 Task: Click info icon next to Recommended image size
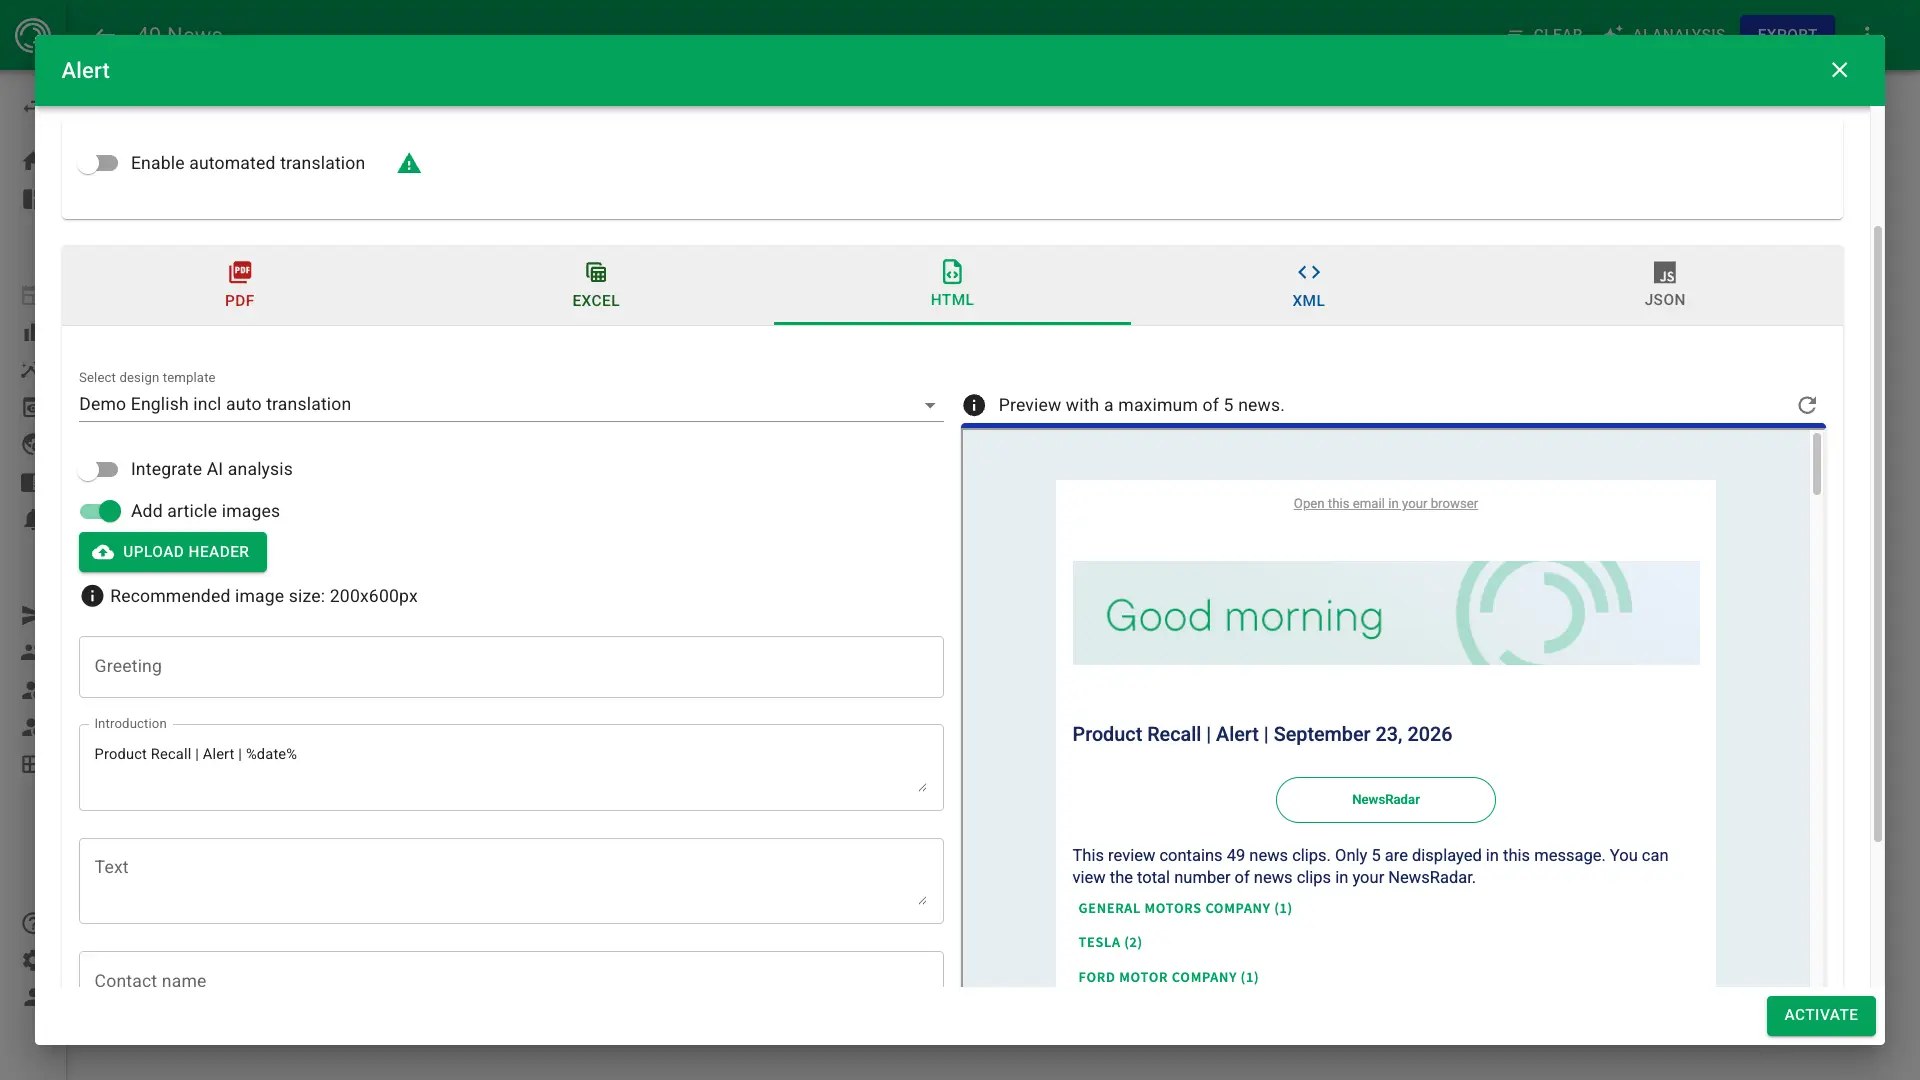92,596
